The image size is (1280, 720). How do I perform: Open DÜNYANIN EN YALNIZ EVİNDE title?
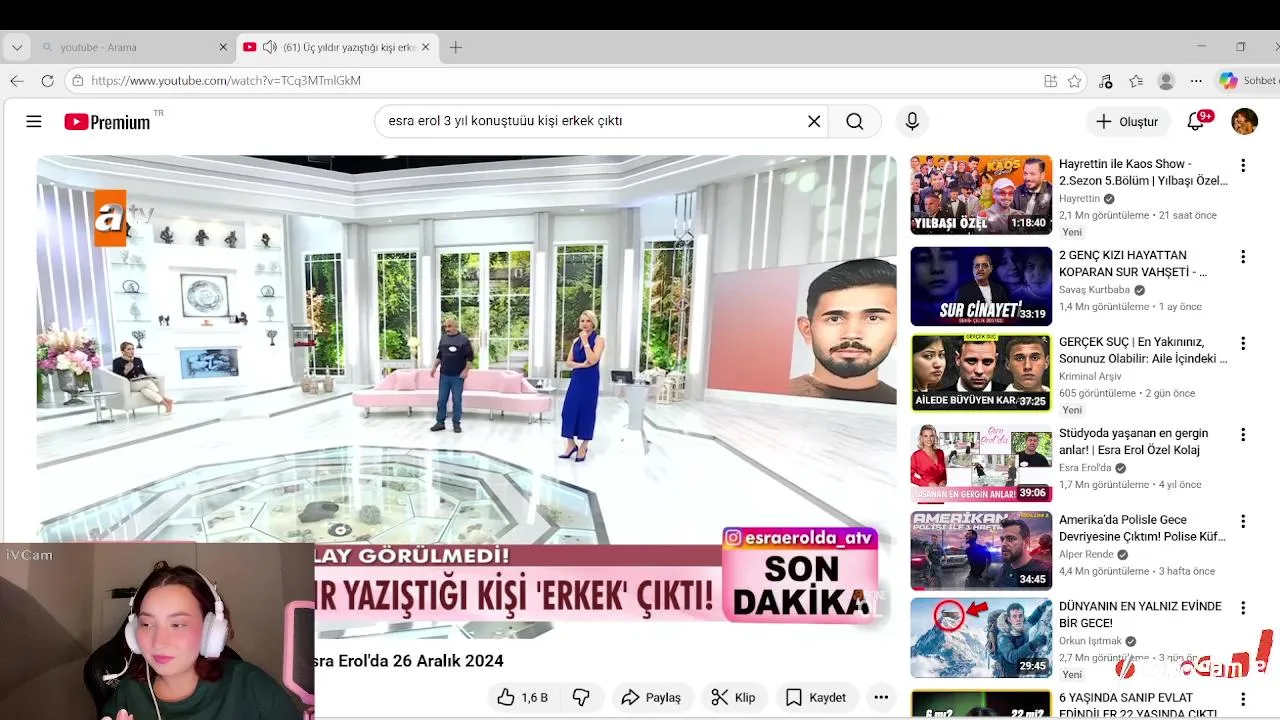coord(1140,614)
